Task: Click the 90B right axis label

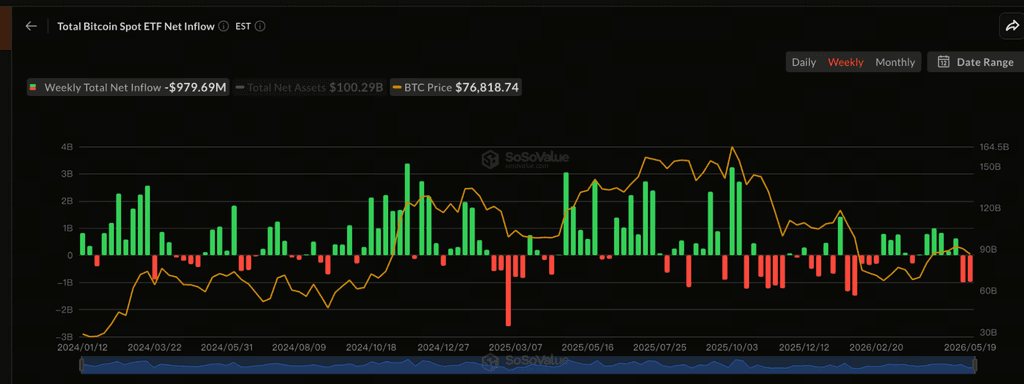Action: (x=987, y=249)
